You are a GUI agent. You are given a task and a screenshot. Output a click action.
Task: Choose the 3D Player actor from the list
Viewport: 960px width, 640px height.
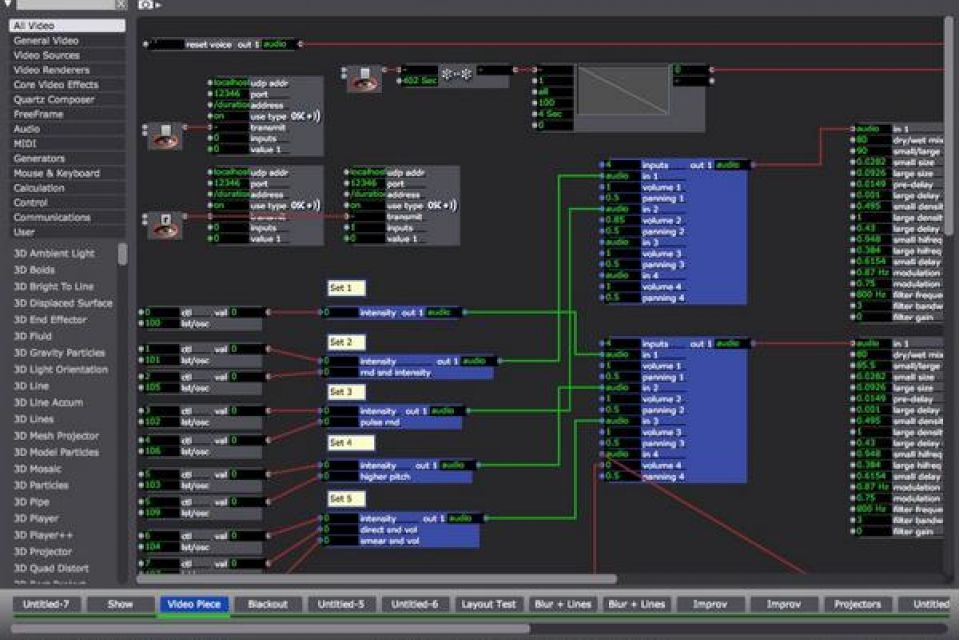pyautogui.click(x=36, y=519)
